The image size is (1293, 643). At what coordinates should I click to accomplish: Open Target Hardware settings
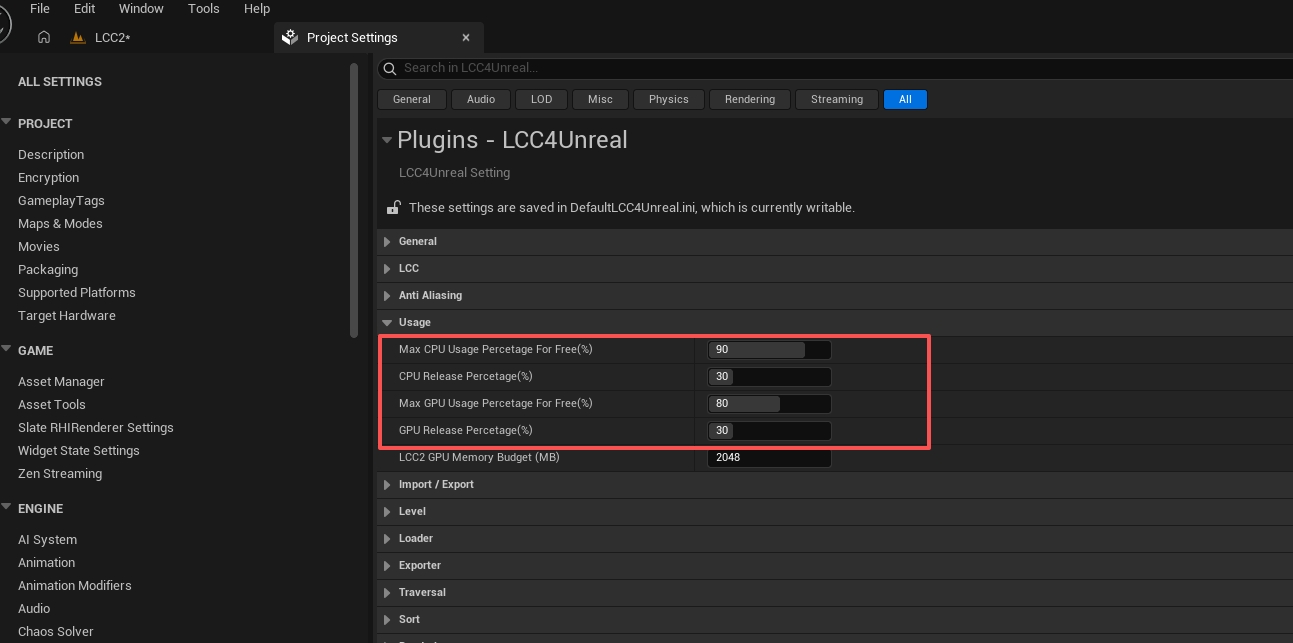tap(67, 315)
